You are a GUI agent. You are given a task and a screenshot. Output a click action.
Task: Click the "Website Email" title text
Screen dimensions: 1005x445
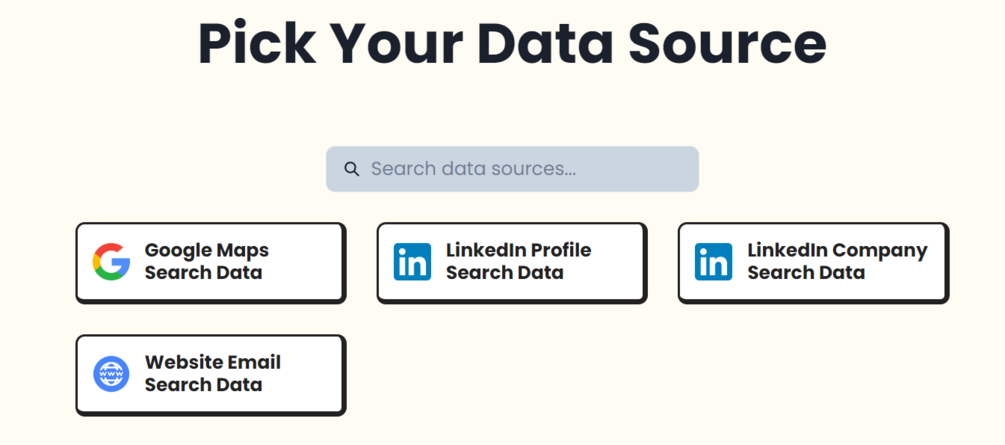(x=213, y=362)
